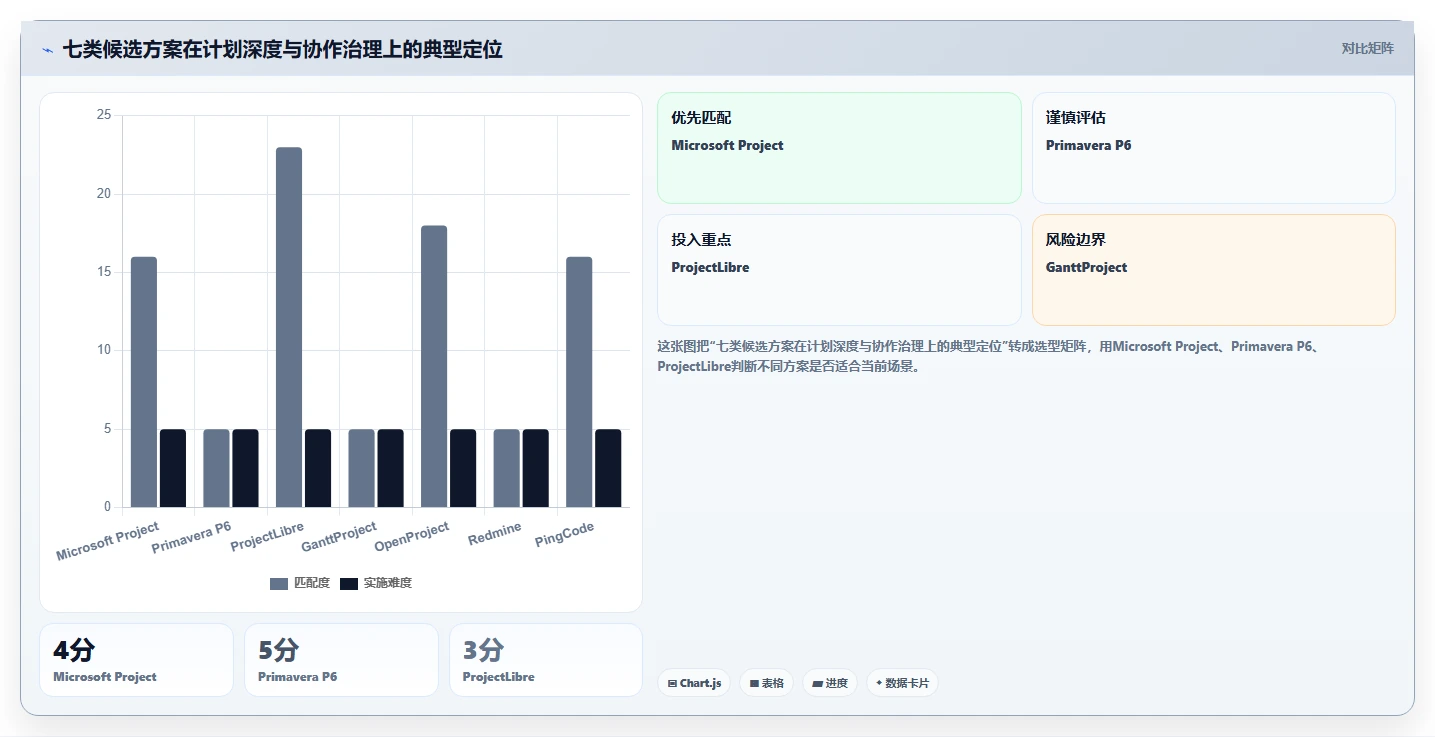Click the lightning icon beside the title
This screenshot has height=737, width=1435.
47,49
